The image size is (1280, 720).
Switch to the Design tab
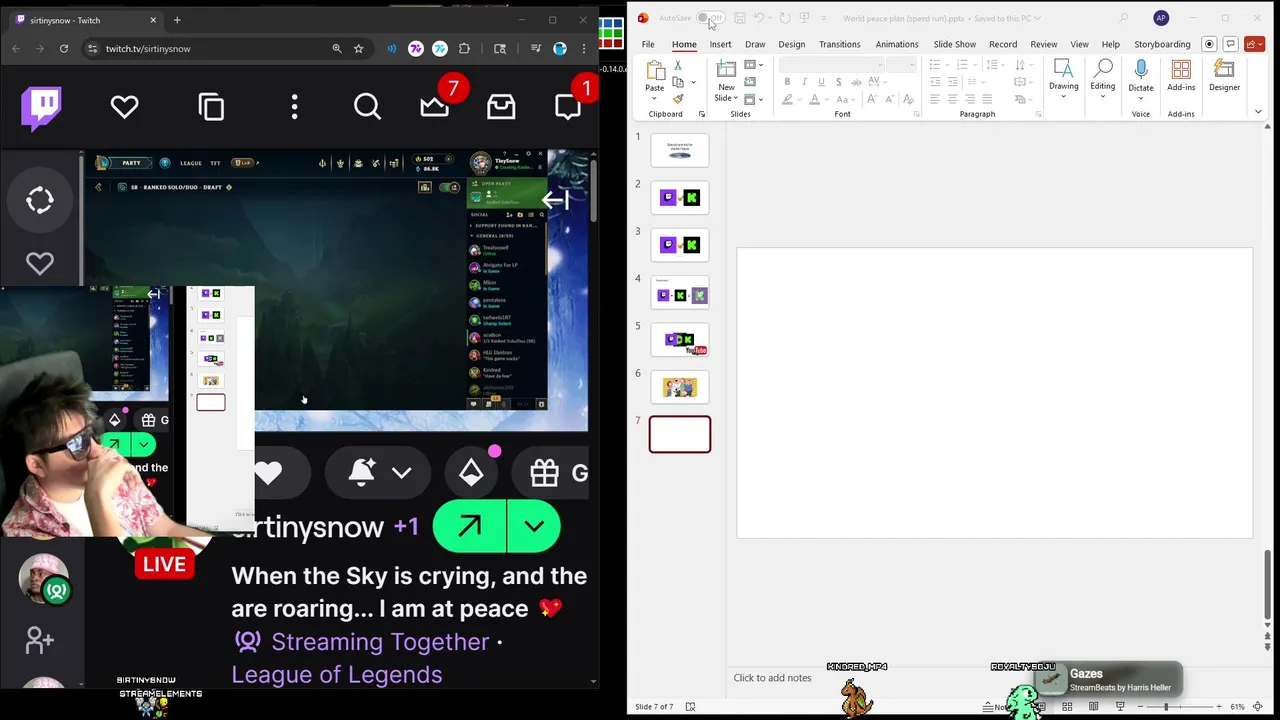pyautogui.click(x=791, y=44)
